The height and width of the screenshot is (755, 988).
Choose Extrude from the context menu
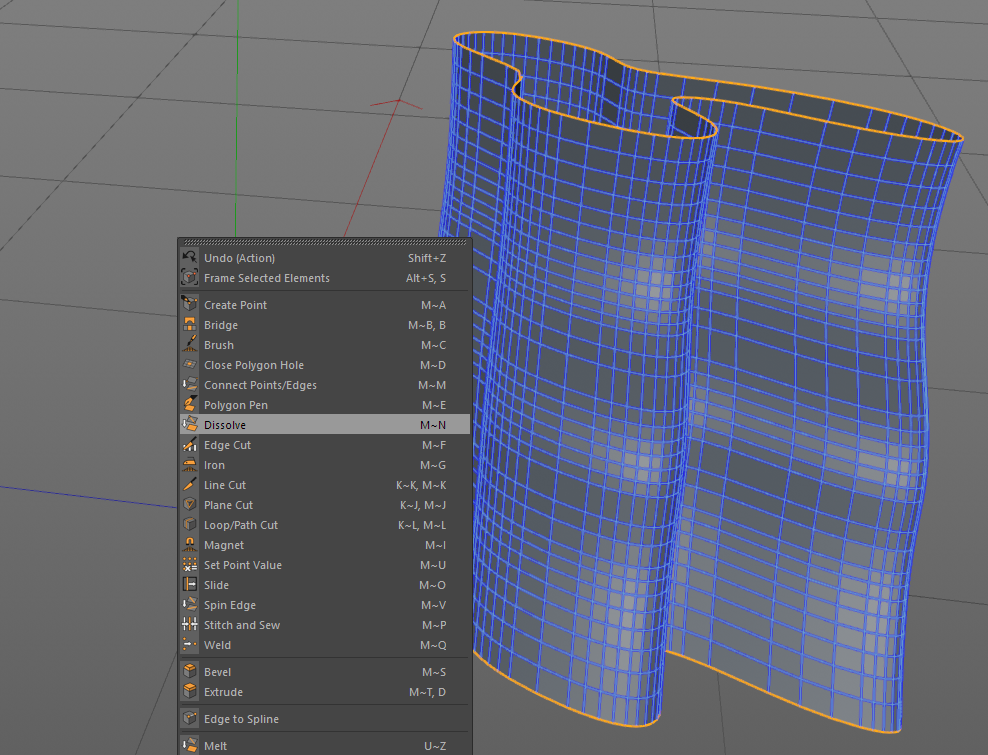pyautogui.click(x=325, y=691)
